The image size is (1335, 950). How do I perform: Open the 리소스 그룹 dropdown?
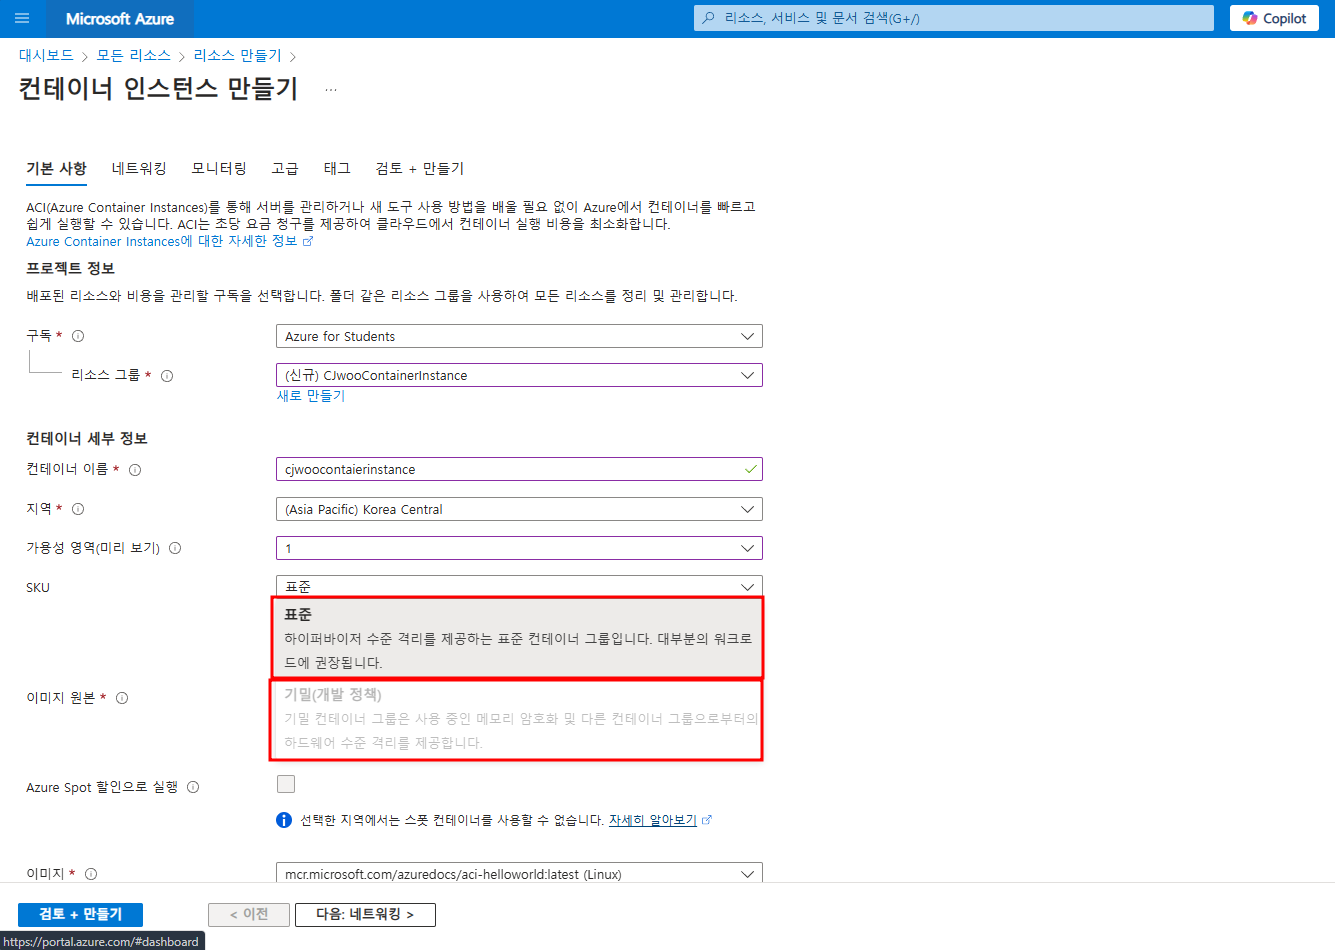click(519, 375)
